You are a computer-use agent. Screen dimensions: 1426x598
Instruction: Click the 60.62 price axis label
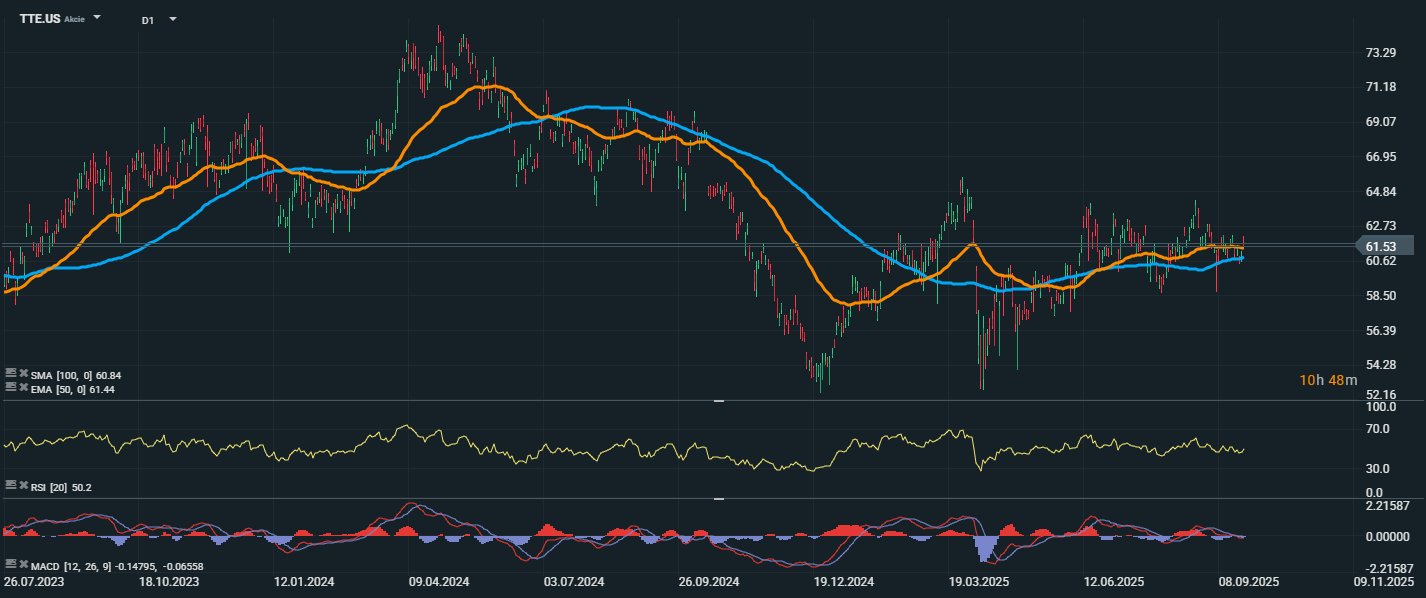[x=1380, y=261]
